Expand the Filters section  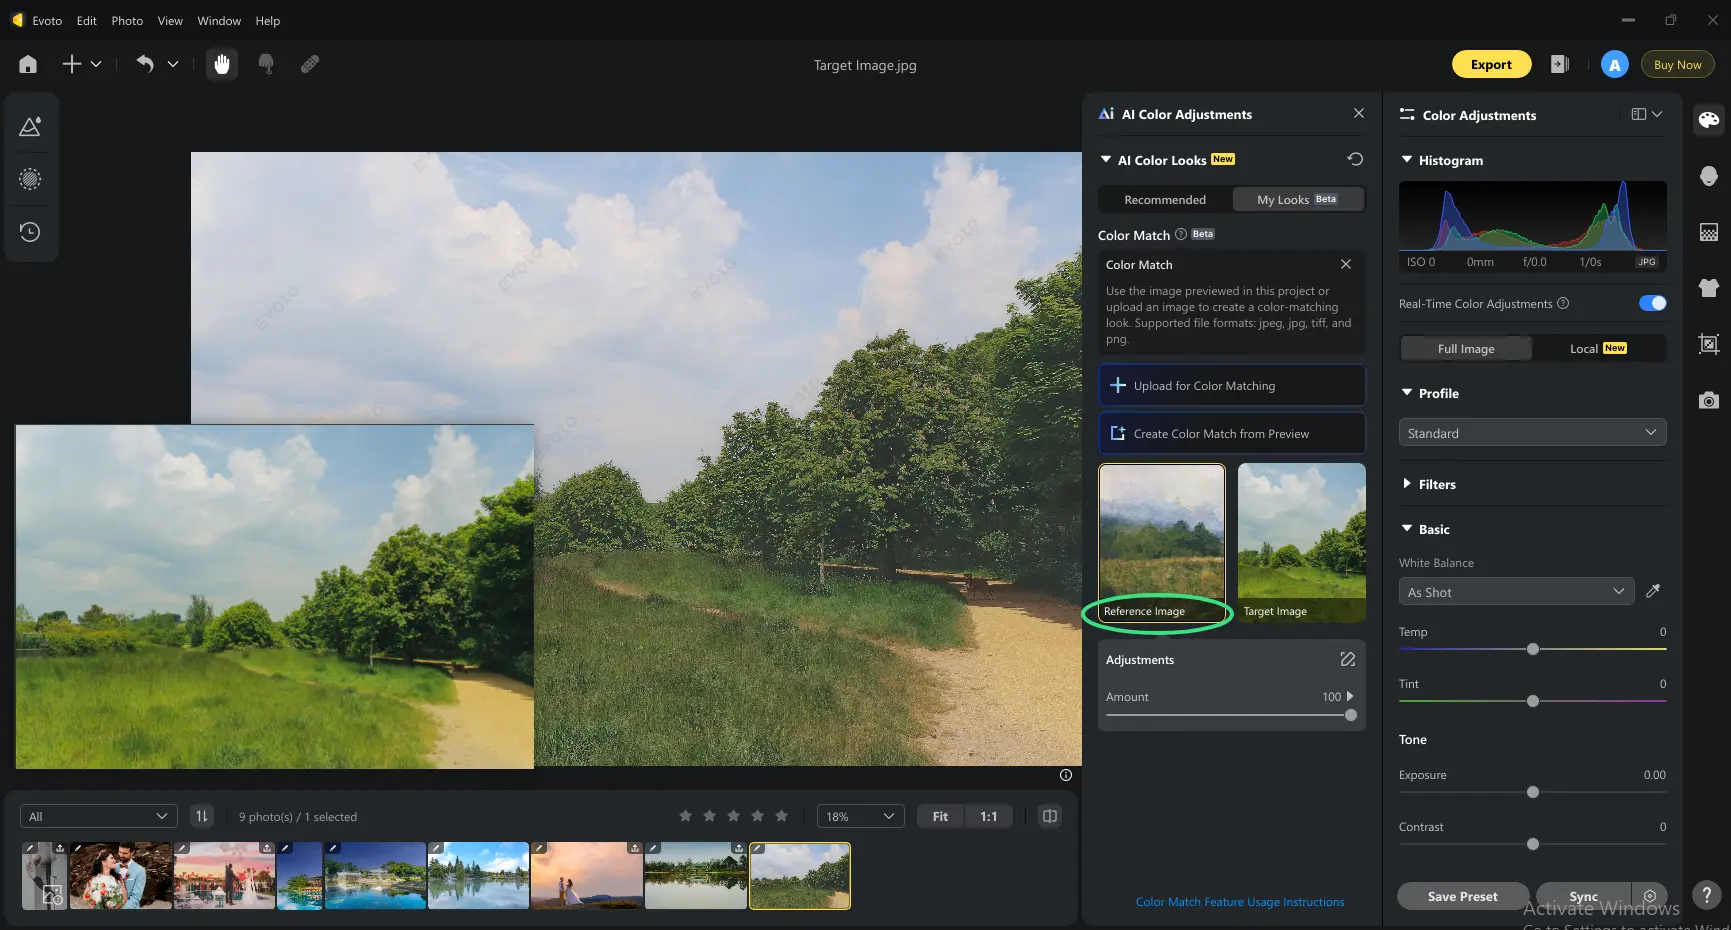coord(1407,483)
